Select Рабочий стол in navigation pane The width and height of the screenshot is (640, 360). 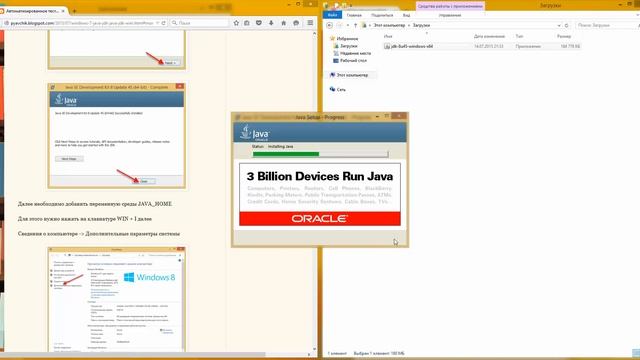coord(353,60)
